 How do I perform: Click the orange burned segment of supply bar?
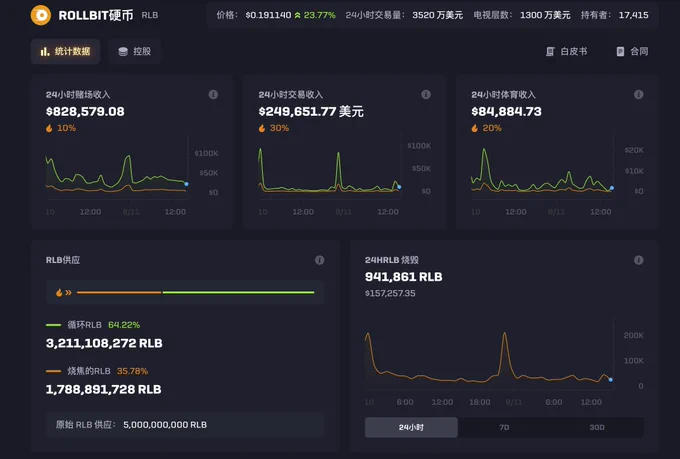tap(119, 292)
